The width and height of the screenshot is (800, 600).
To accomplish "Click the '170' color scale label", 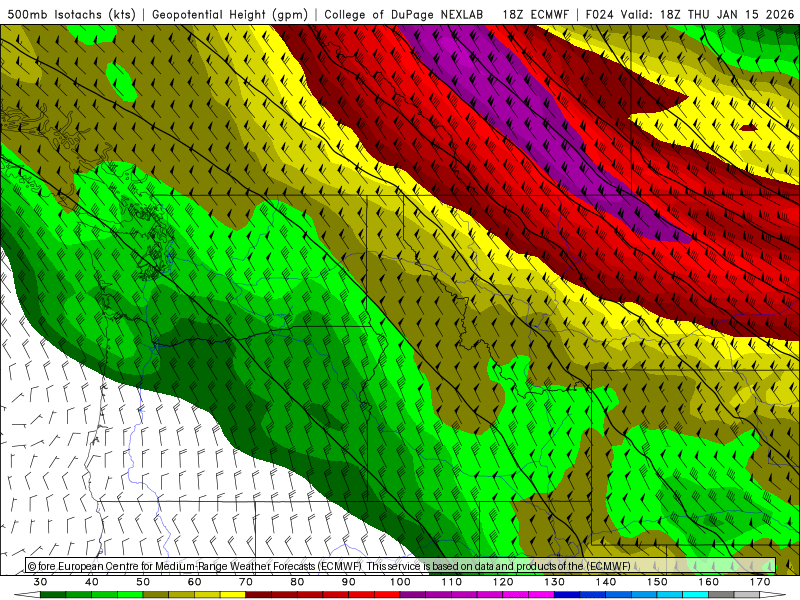I will click(760, 582).
